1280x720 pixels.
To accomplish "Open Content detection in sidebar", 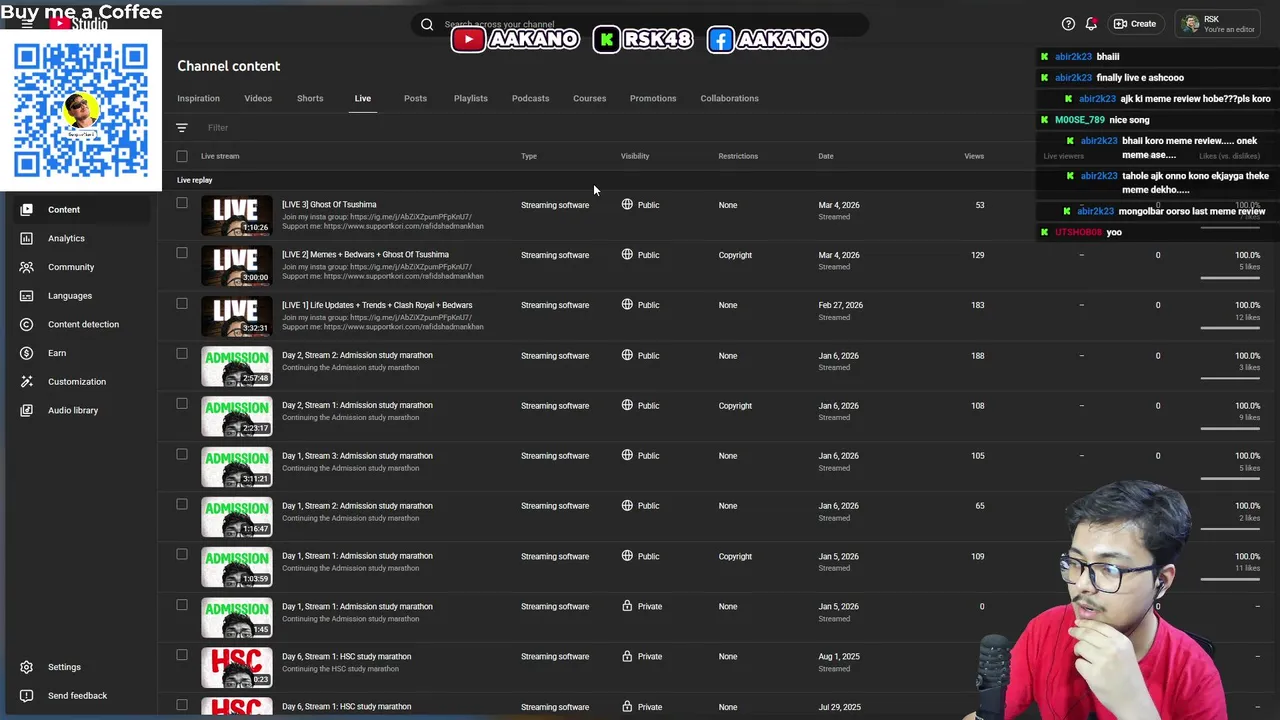I will pyautogui.click(x=83, y=324).
